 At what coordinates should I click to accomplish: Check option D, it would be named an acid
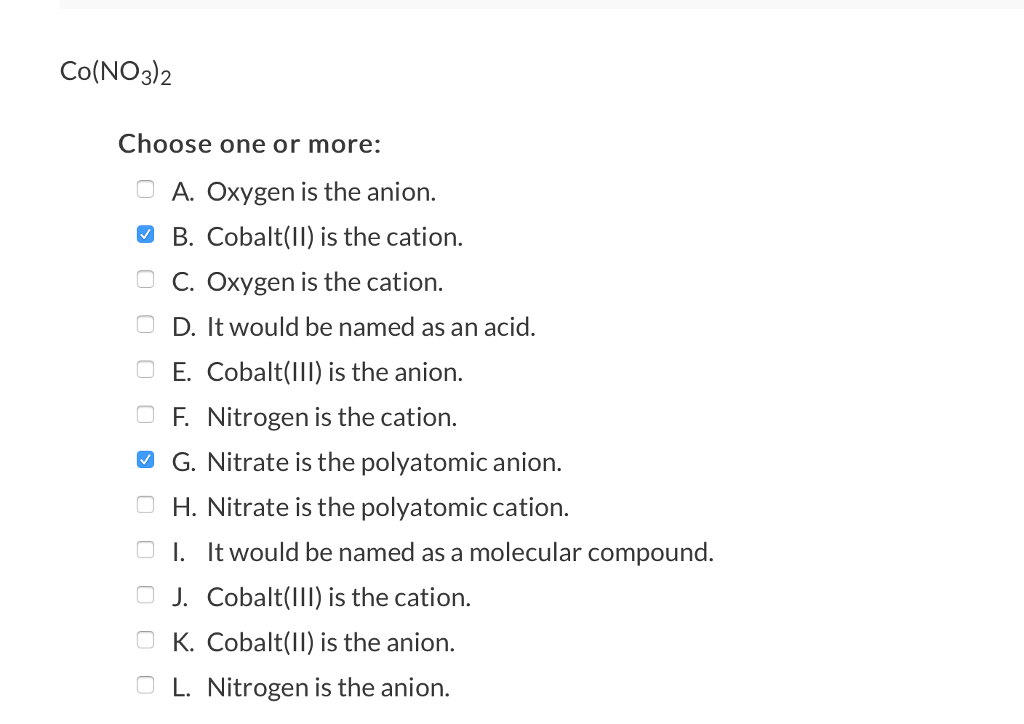pyautogui.click(x=145, y=324)
